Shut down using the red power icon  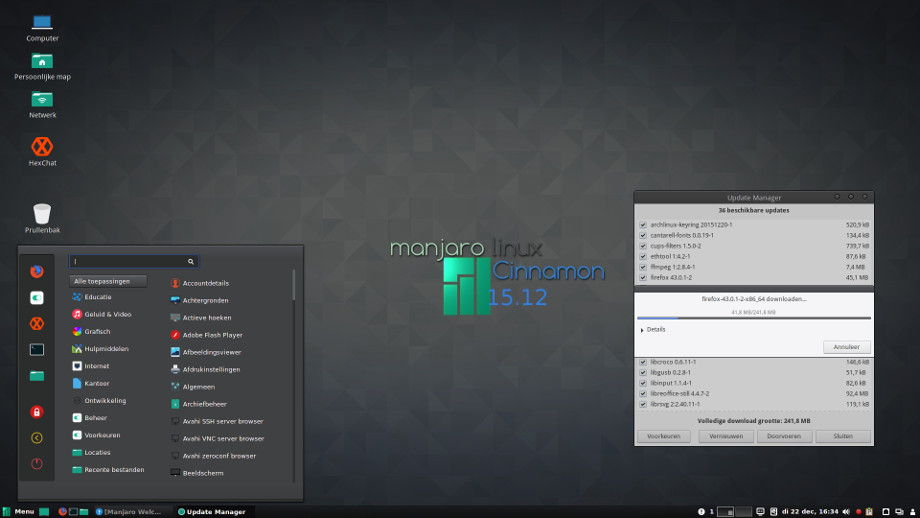point(36,463)
